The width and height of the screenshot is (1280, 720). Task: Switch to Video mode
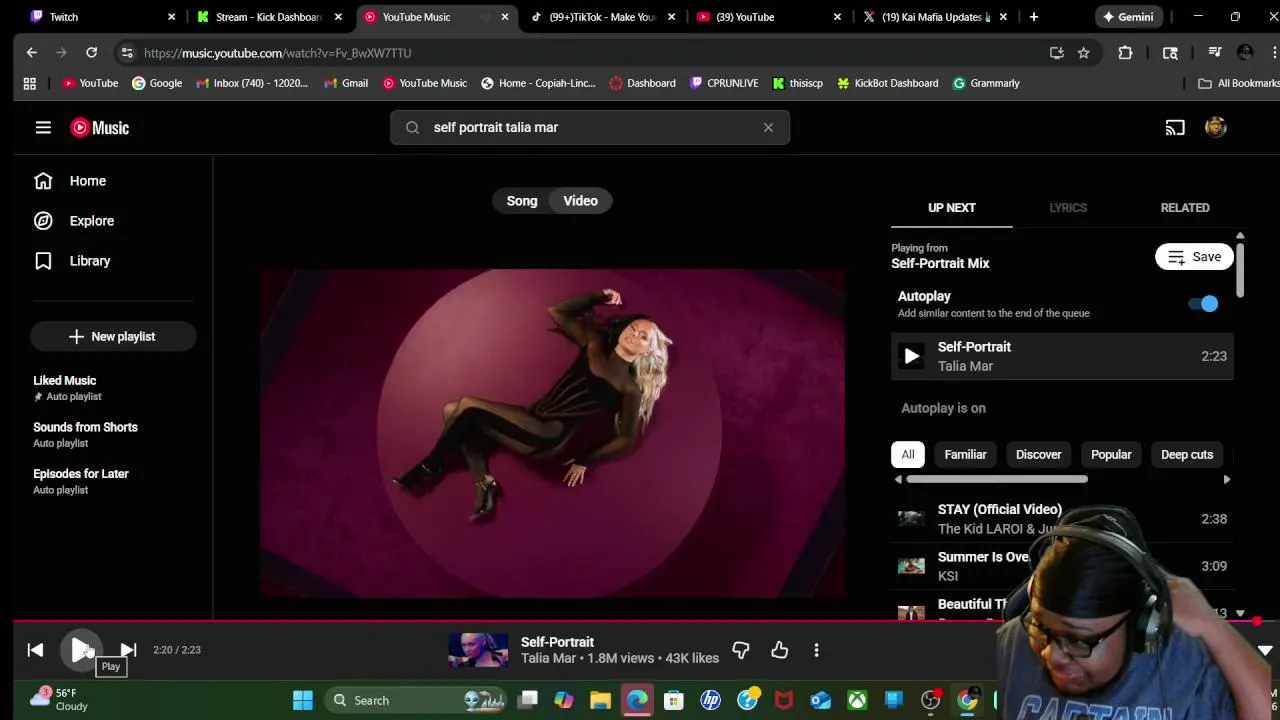pos(580,201)
